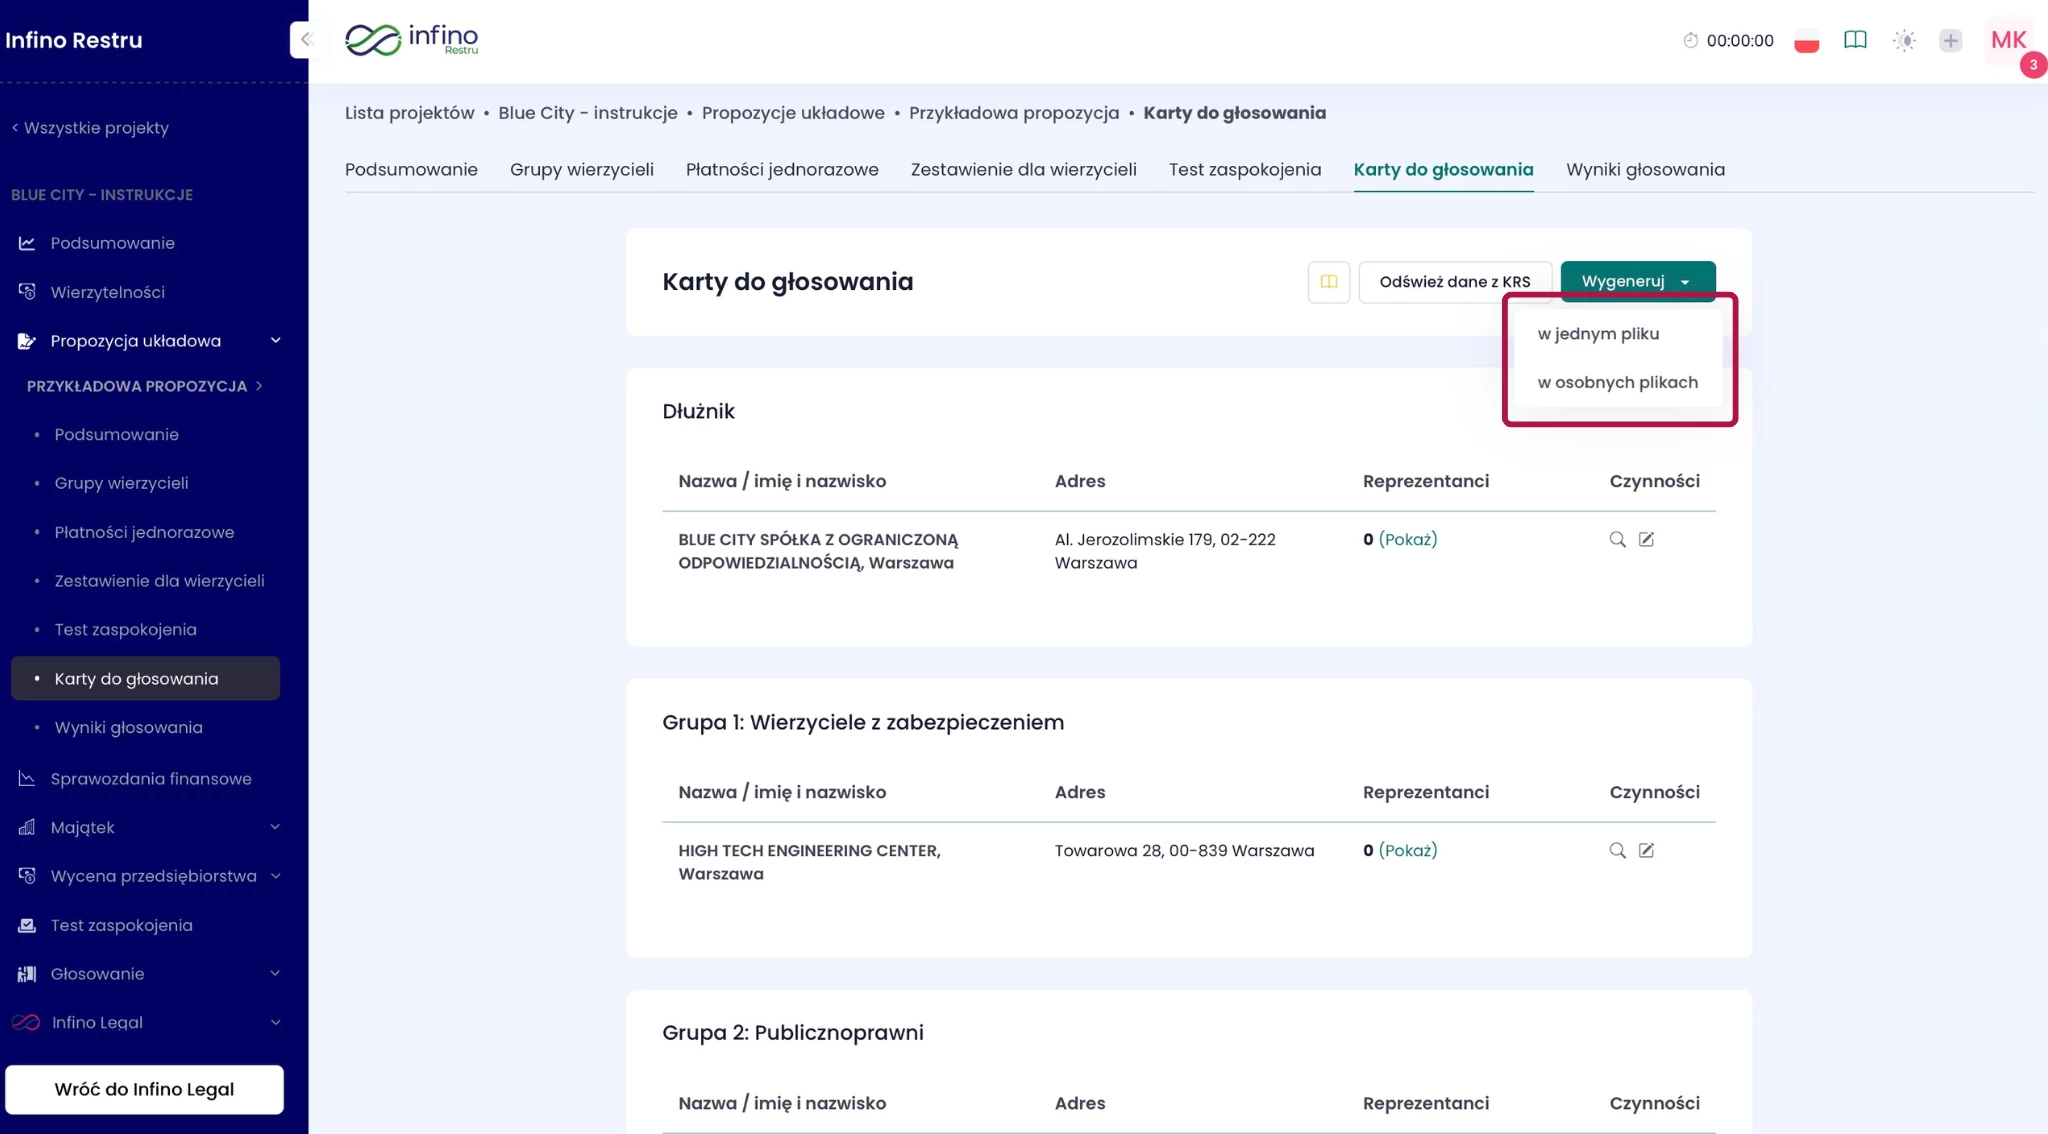Click the timer clock icon
This screenshot has width=2048, height=1134.
(1690, 41)
